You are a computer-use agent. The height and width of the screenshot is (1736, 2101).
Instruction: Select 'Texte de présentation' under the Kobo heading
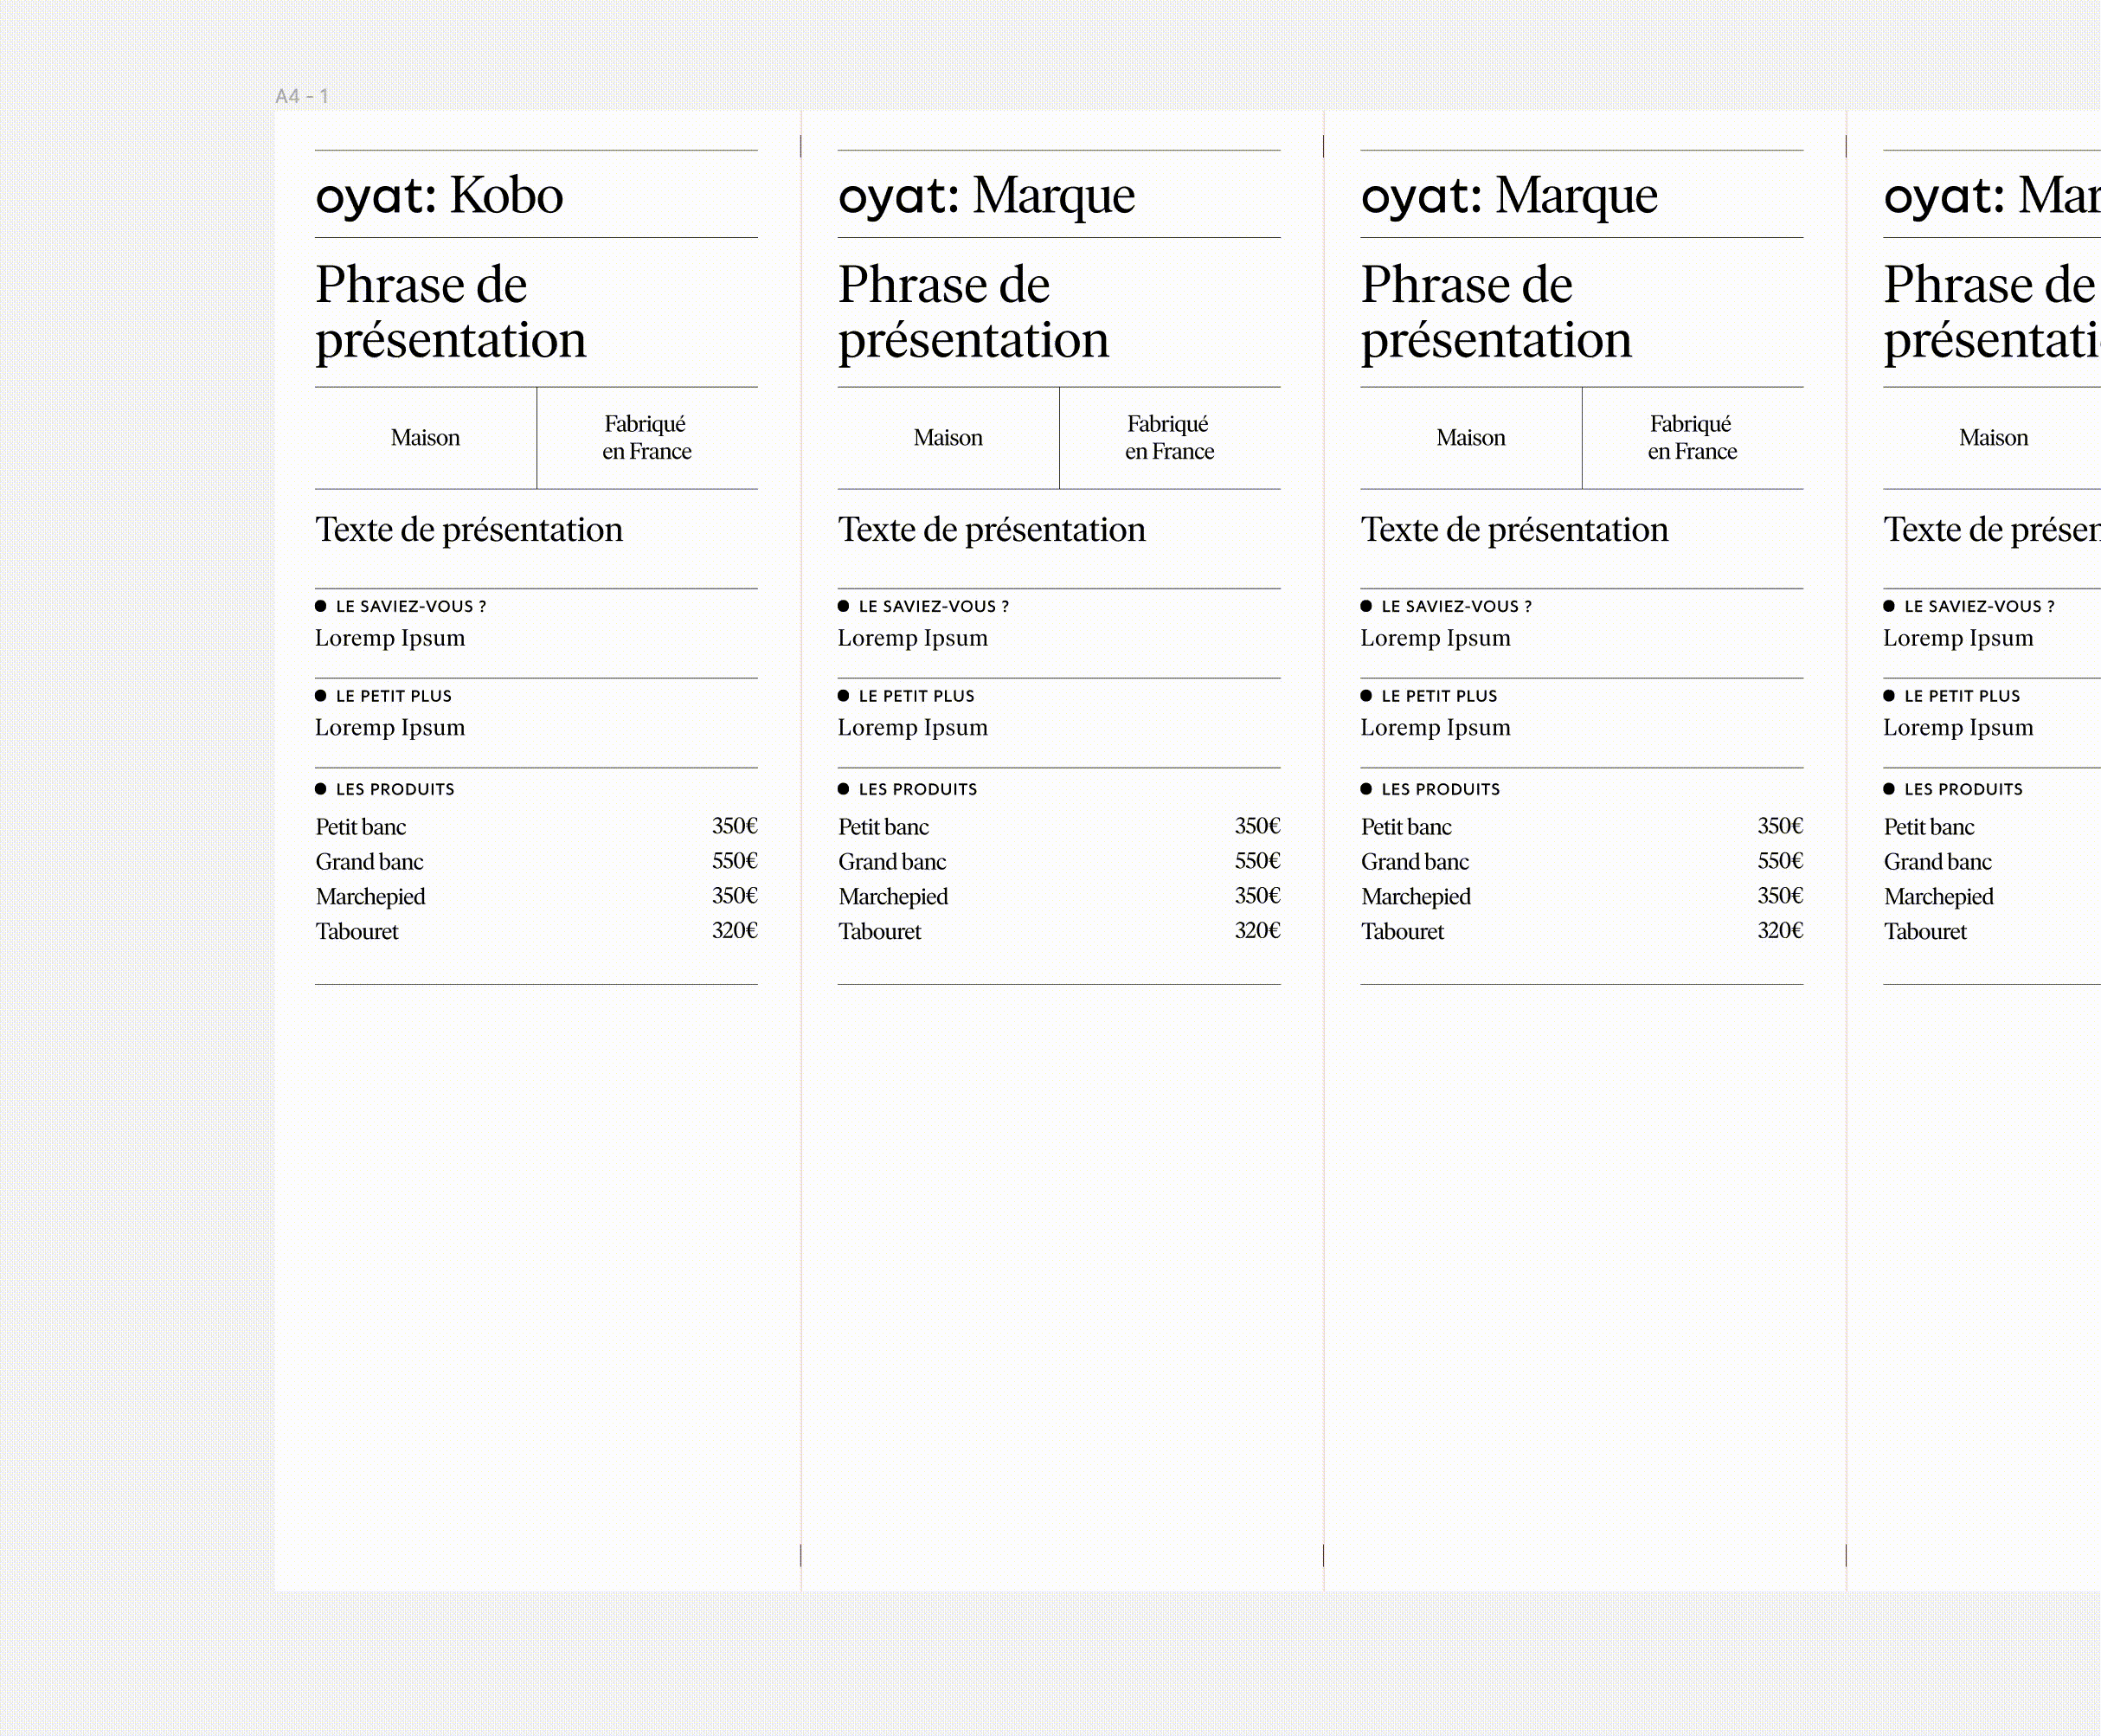[x=468, y=530]
